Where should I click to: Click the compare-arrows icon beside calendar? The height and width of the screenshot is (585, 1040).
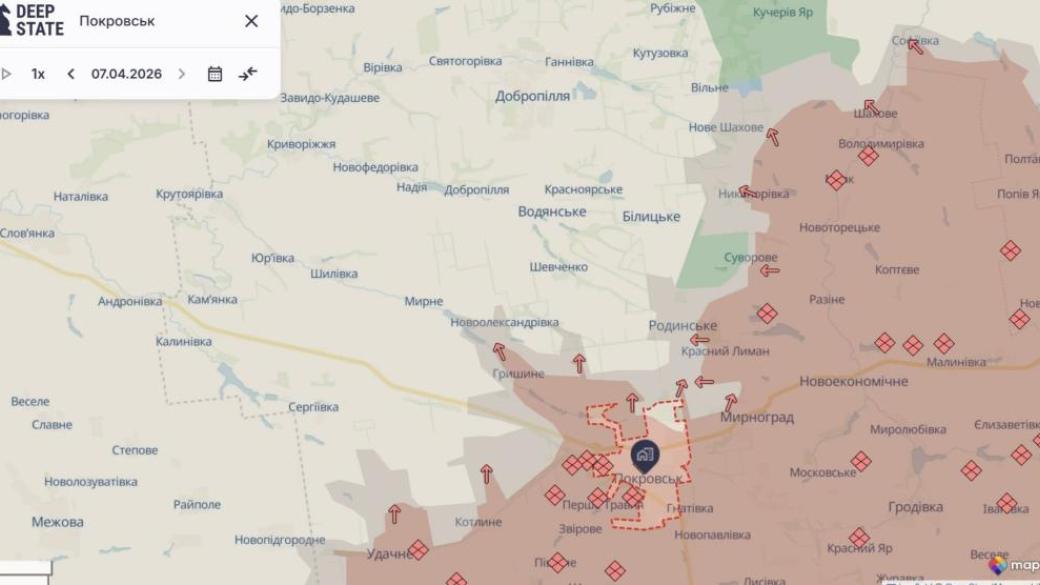248,74
